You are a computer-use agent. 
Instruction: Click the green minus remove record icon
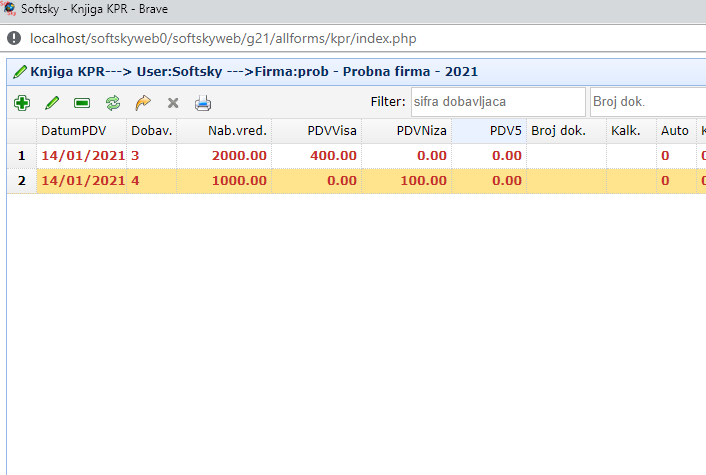pos(82,103)
